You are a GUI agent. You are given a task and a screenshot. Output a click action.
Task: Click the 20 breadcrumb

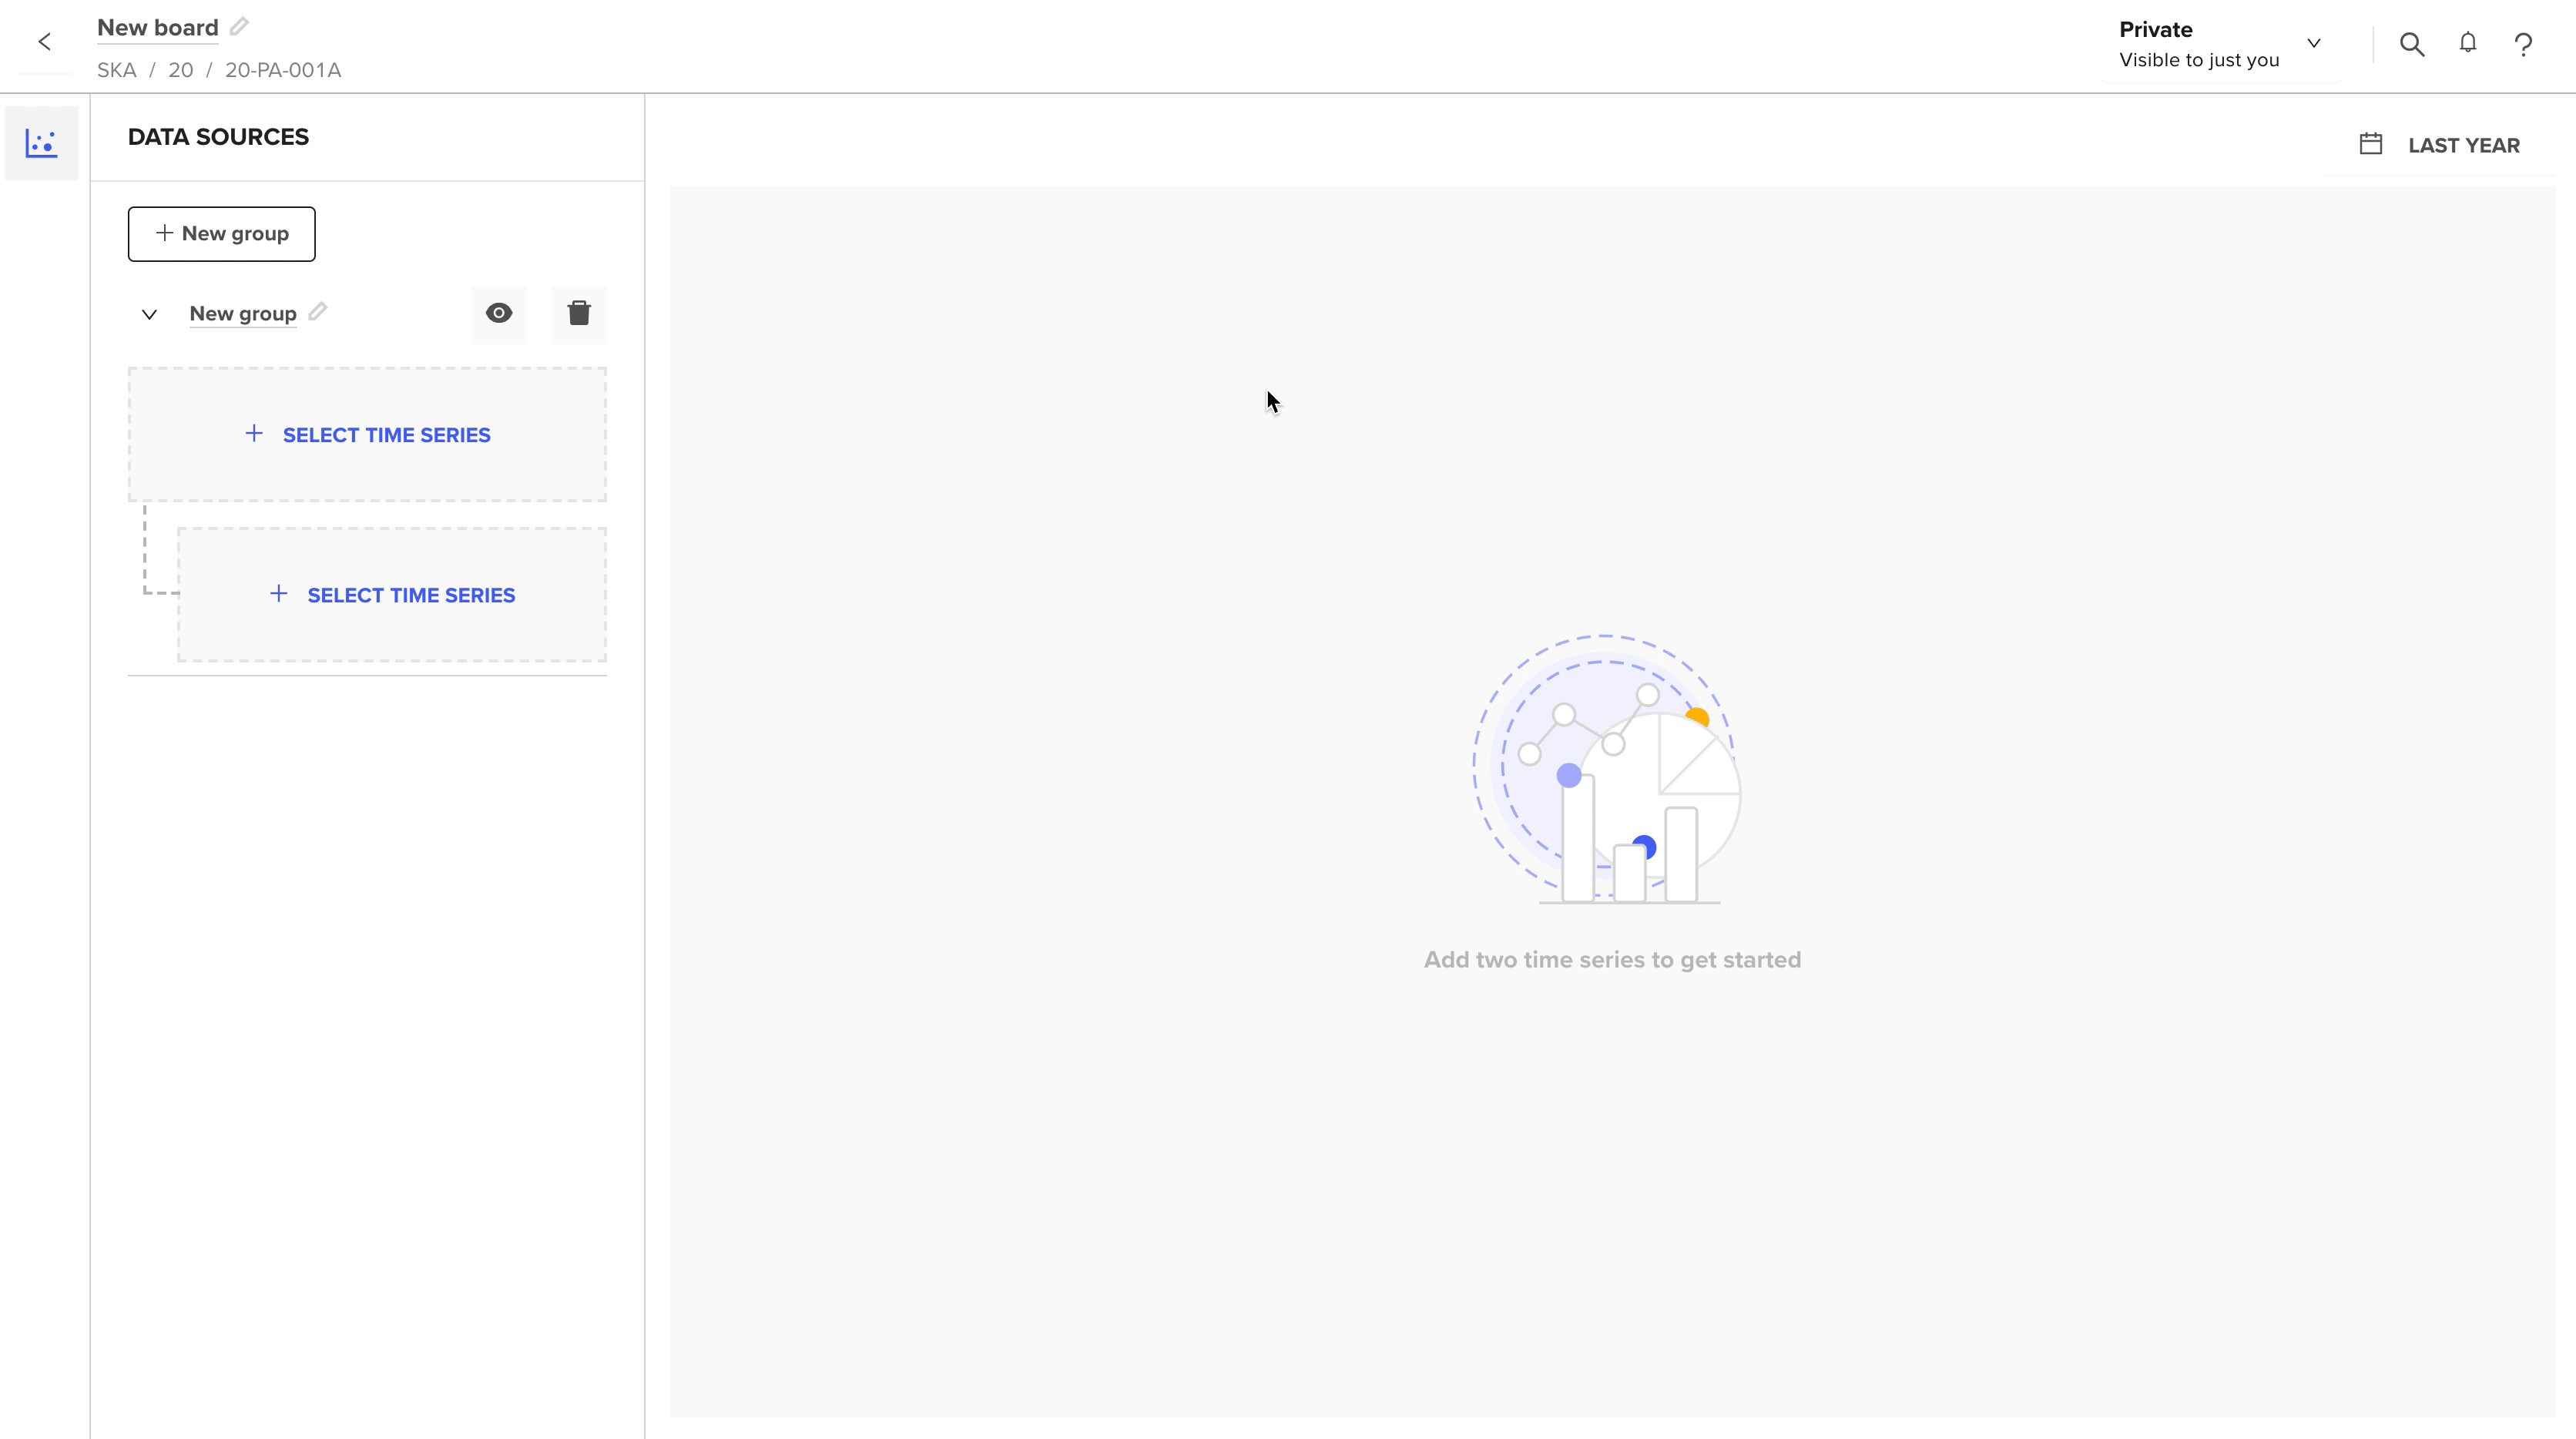point(181,70)
